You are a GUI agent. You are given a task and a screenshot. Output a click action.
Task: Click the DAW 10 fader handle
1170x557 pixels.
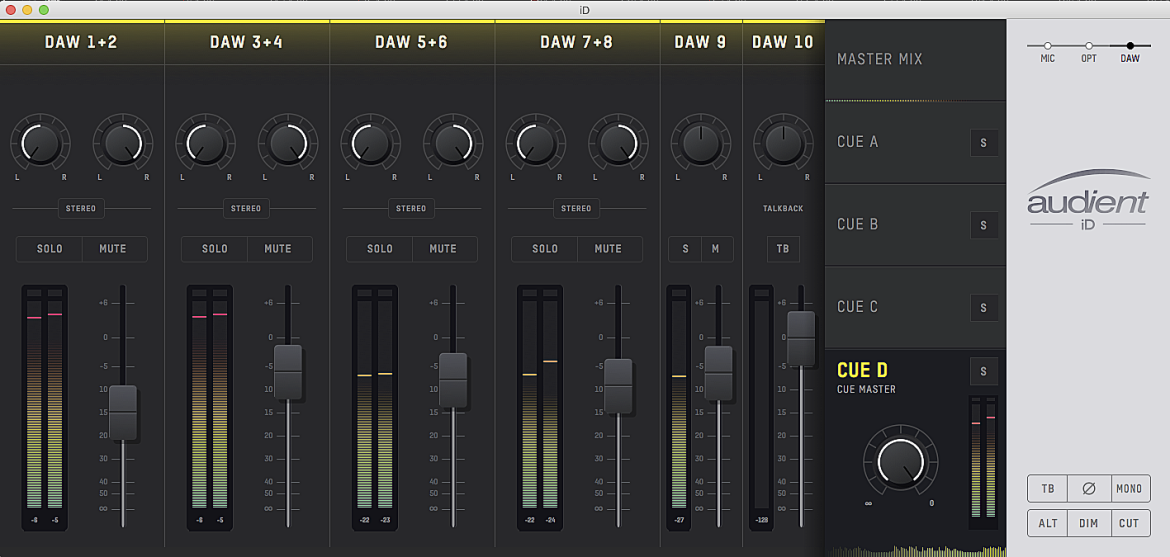pos(801,338)
